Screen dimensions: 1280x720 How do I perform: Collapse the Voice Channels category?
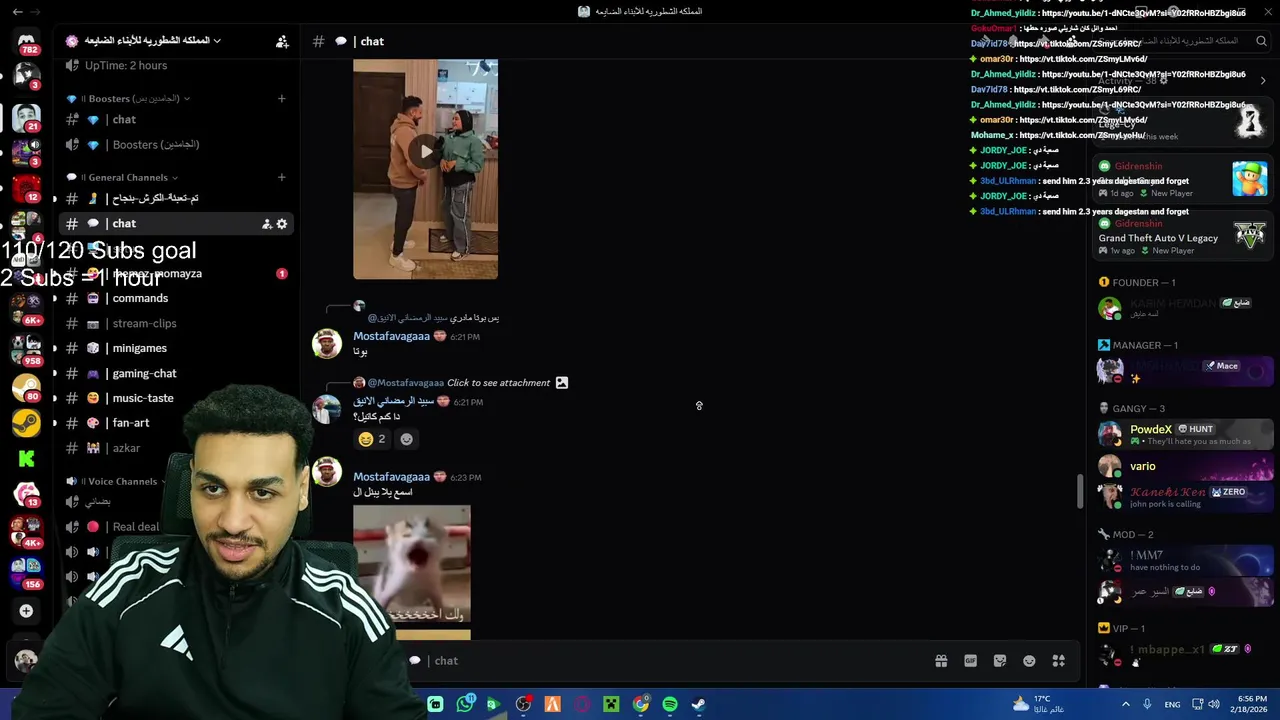pos(116,481)
